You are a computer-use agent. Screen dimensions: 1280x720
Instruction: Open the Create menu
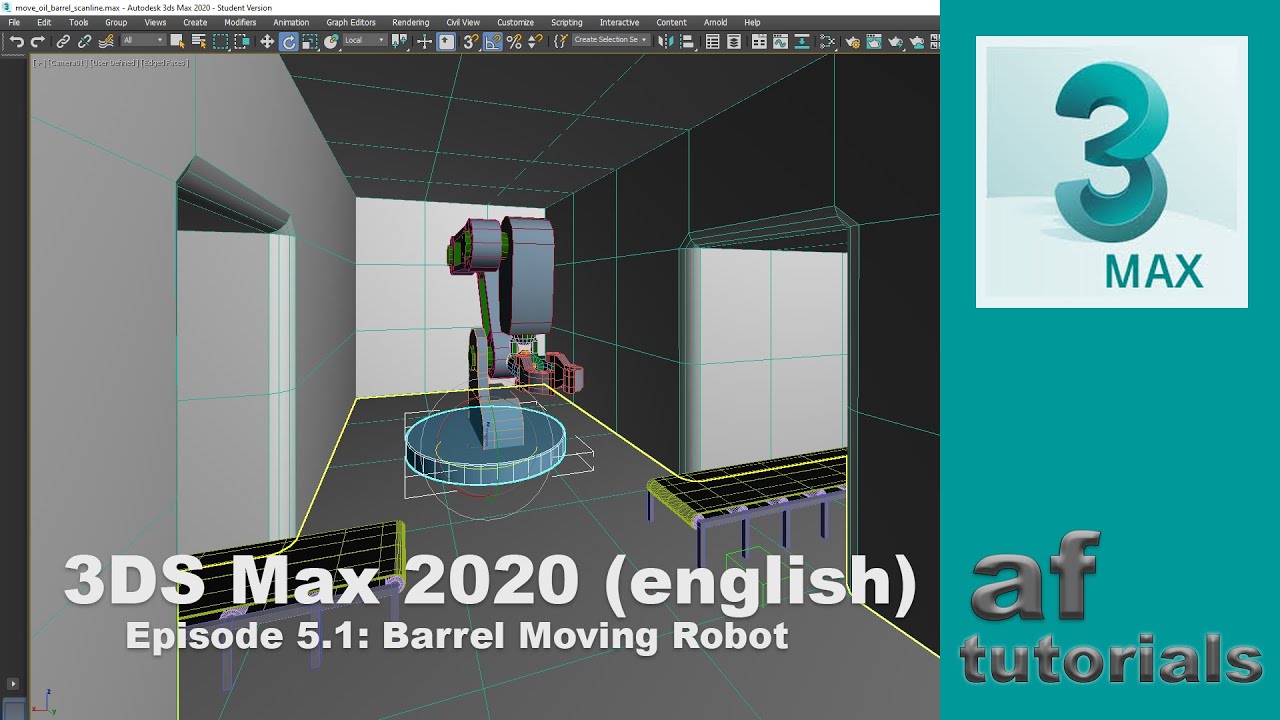pos(195,22)
